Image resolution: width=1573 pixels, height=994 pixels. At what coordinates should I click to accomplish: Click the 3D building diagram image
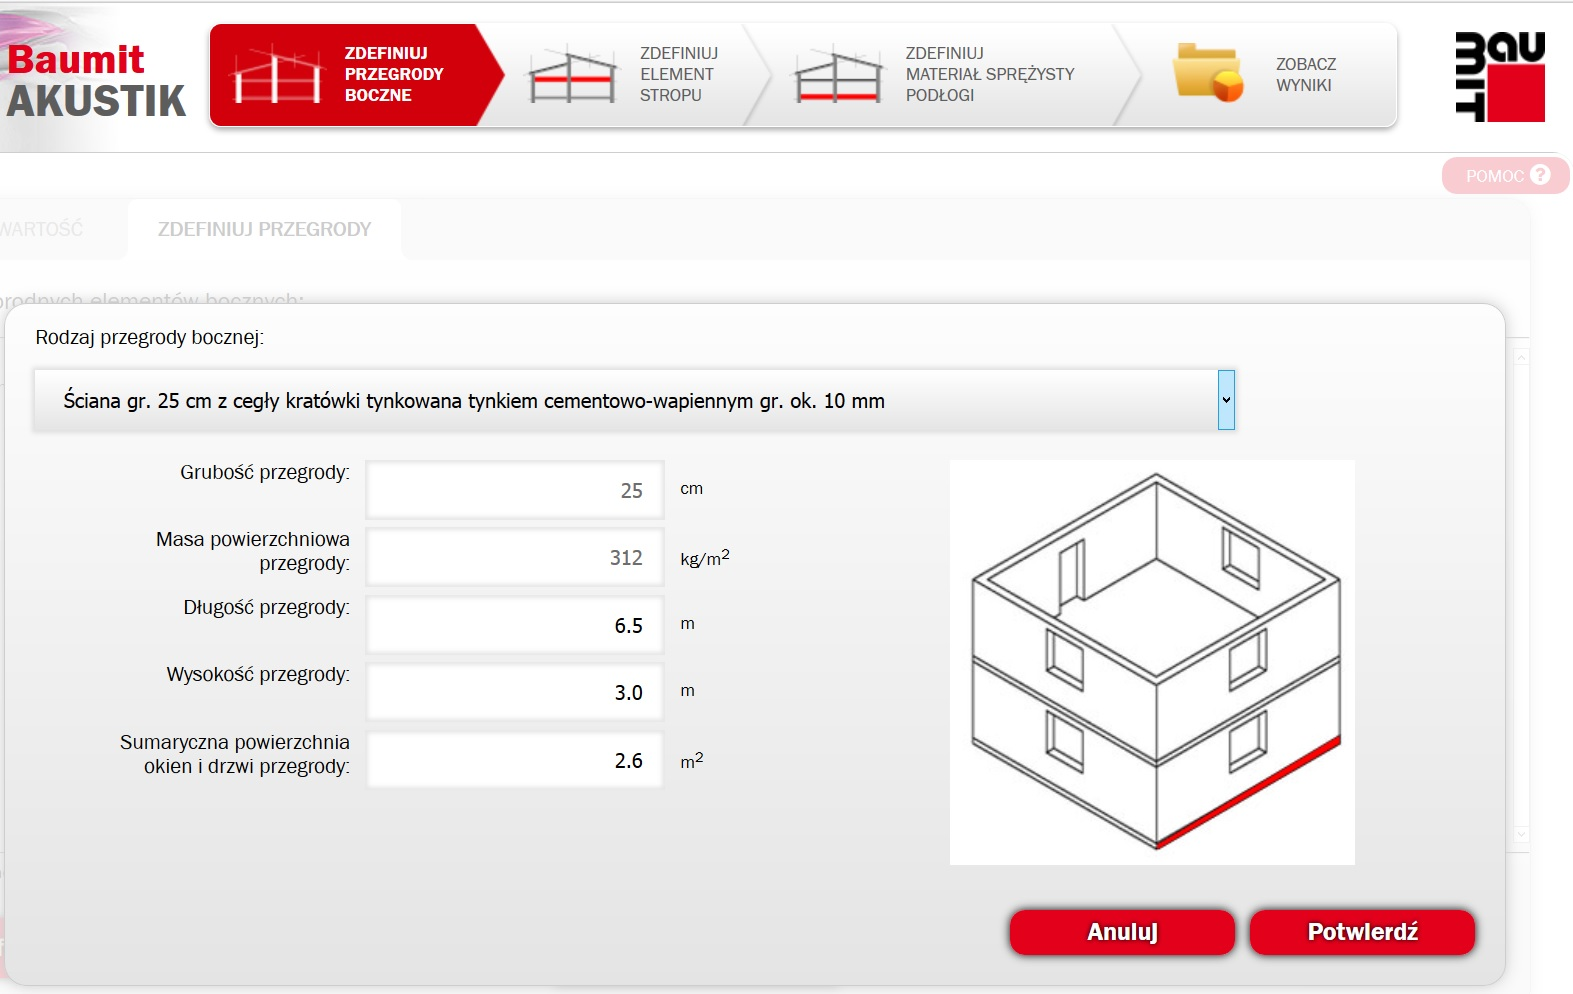pyautogui.click(x=1152, y=662)
